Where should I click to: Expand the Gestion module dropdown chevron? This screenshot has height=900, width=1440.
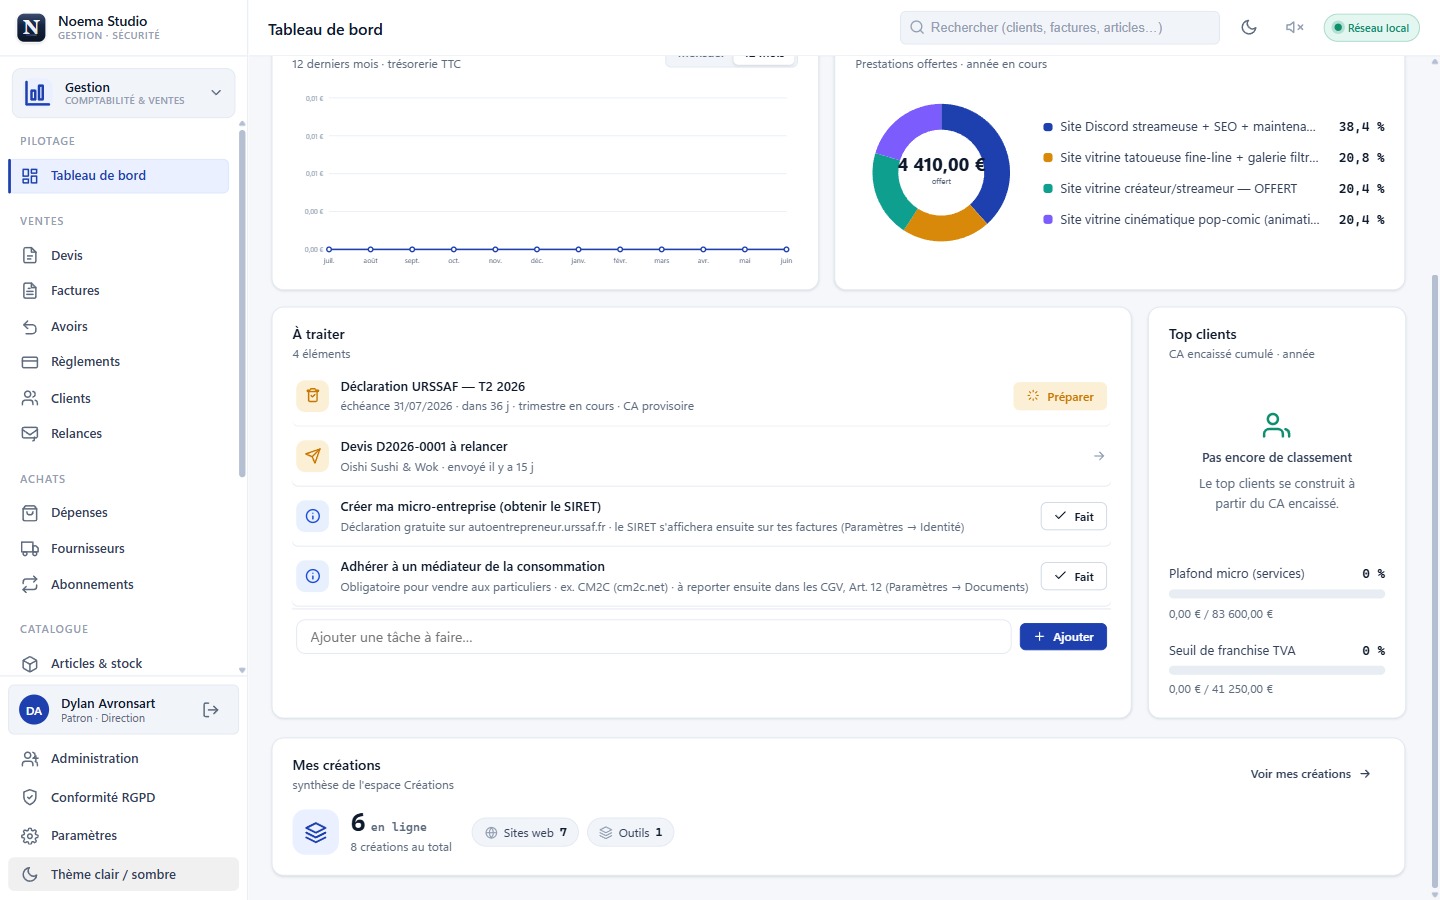pyautogui.click(x=216, y=93)
